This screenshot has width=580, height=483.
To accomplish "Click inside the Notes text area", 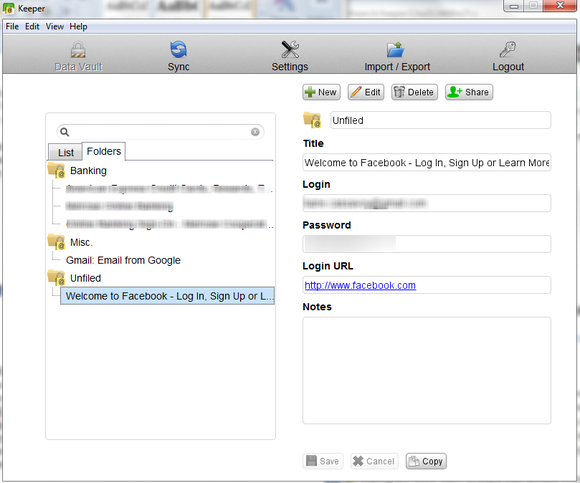I will click(427, 370).
